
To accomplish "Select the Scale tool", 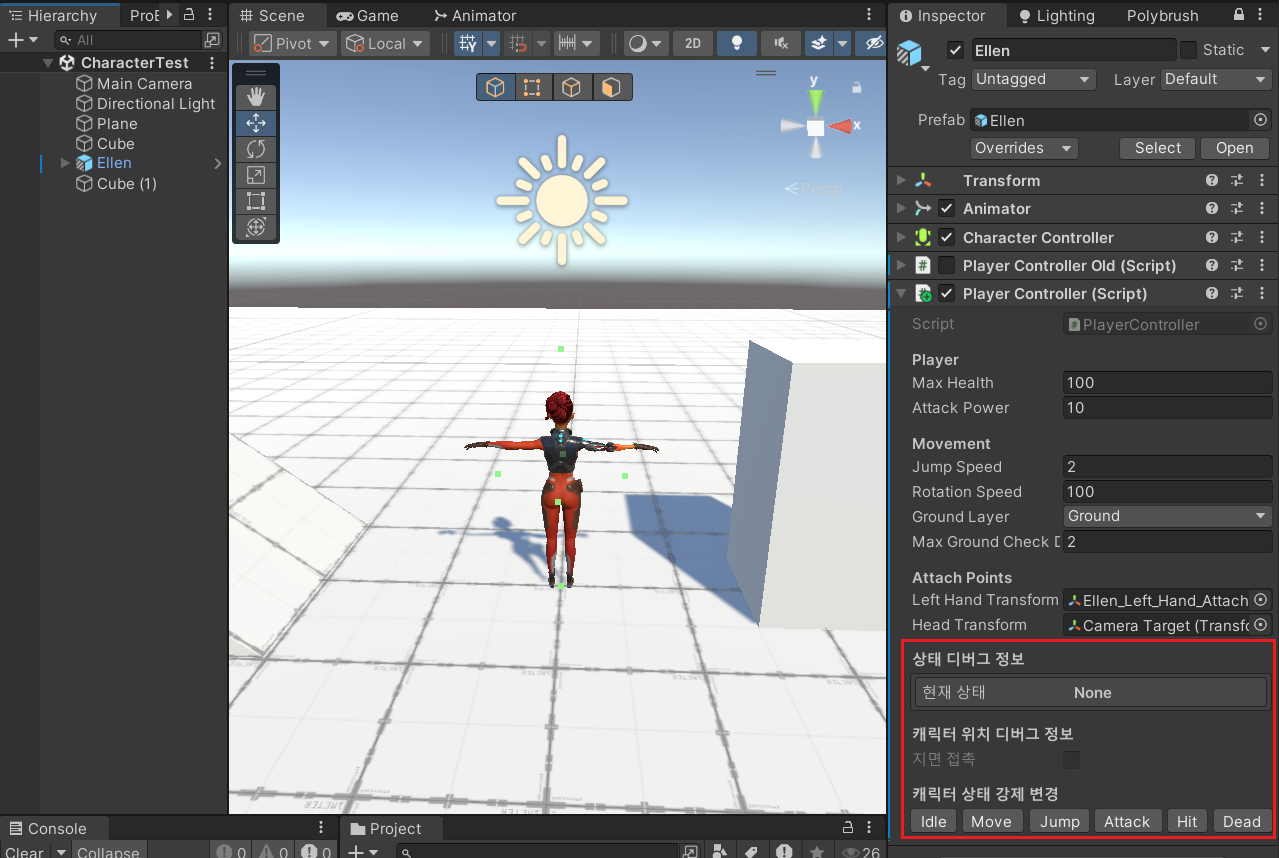I will click(x=256, y=175).
